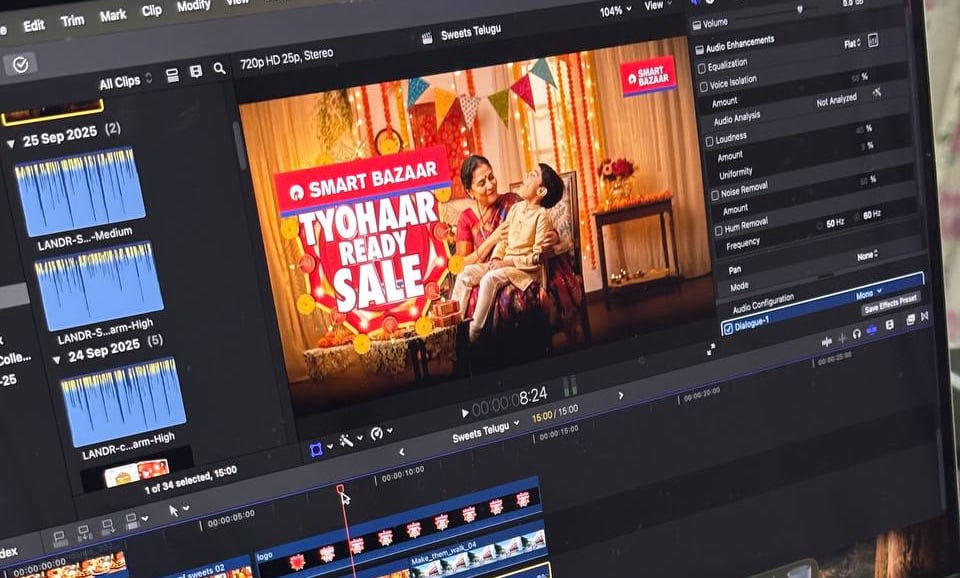This screenshot has height=578, width=960.
Task: Open the viewer View options dropdown
Action: pyautogui.click(x=657, y=5)
